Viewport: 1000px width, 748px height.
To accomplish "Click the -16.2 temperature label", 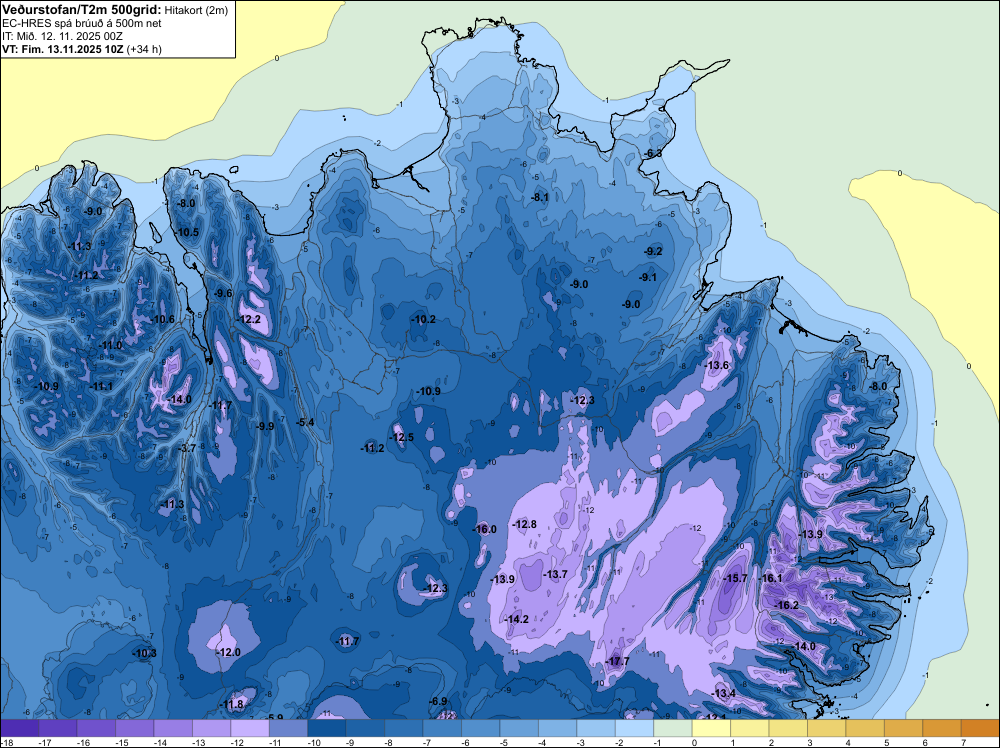I will tap(786, 605).
